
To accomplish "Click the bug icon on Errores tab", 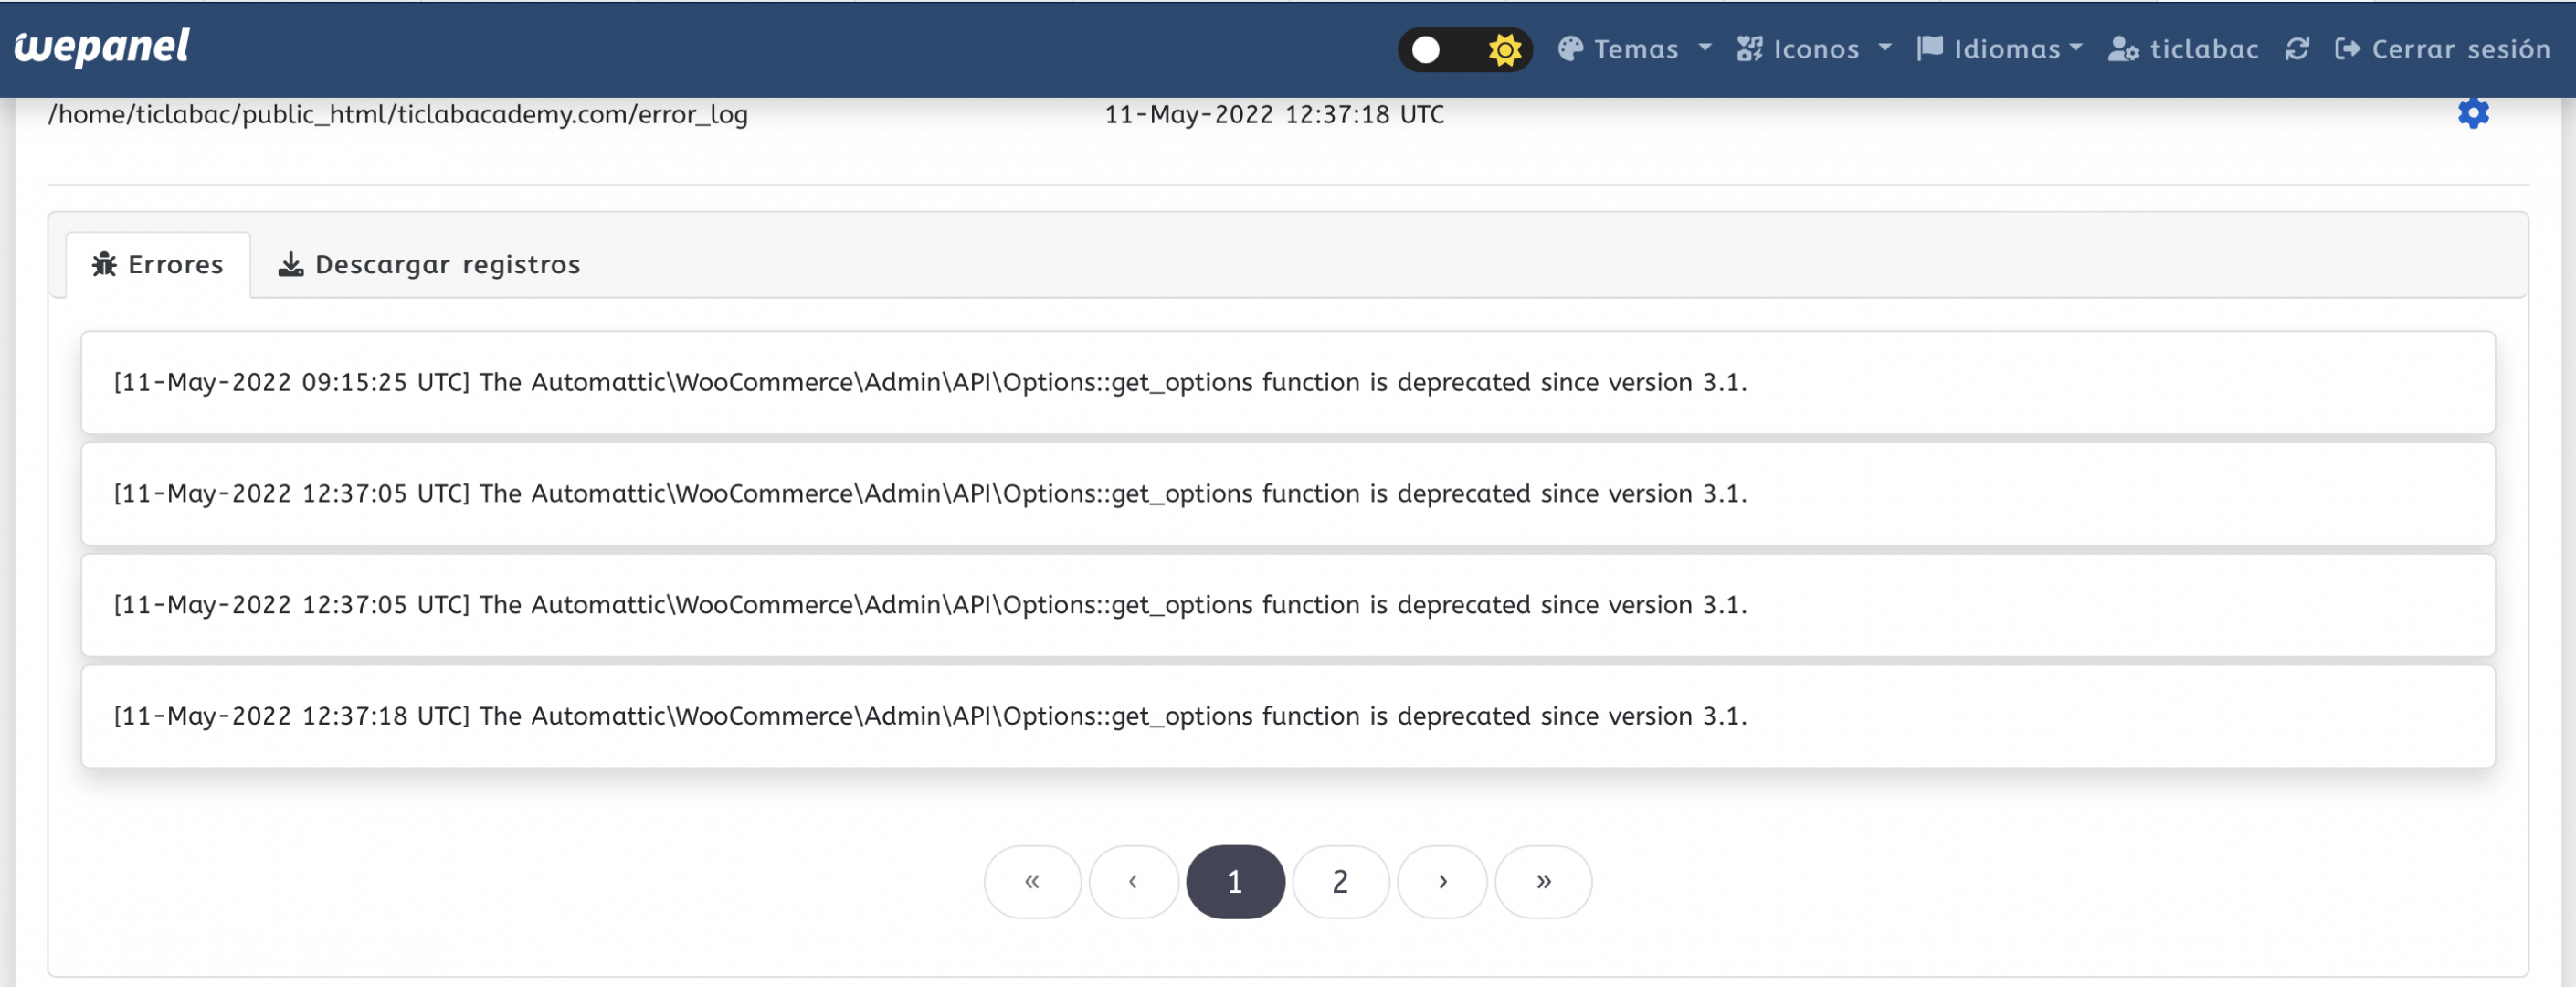I will [x=104, y=264].
